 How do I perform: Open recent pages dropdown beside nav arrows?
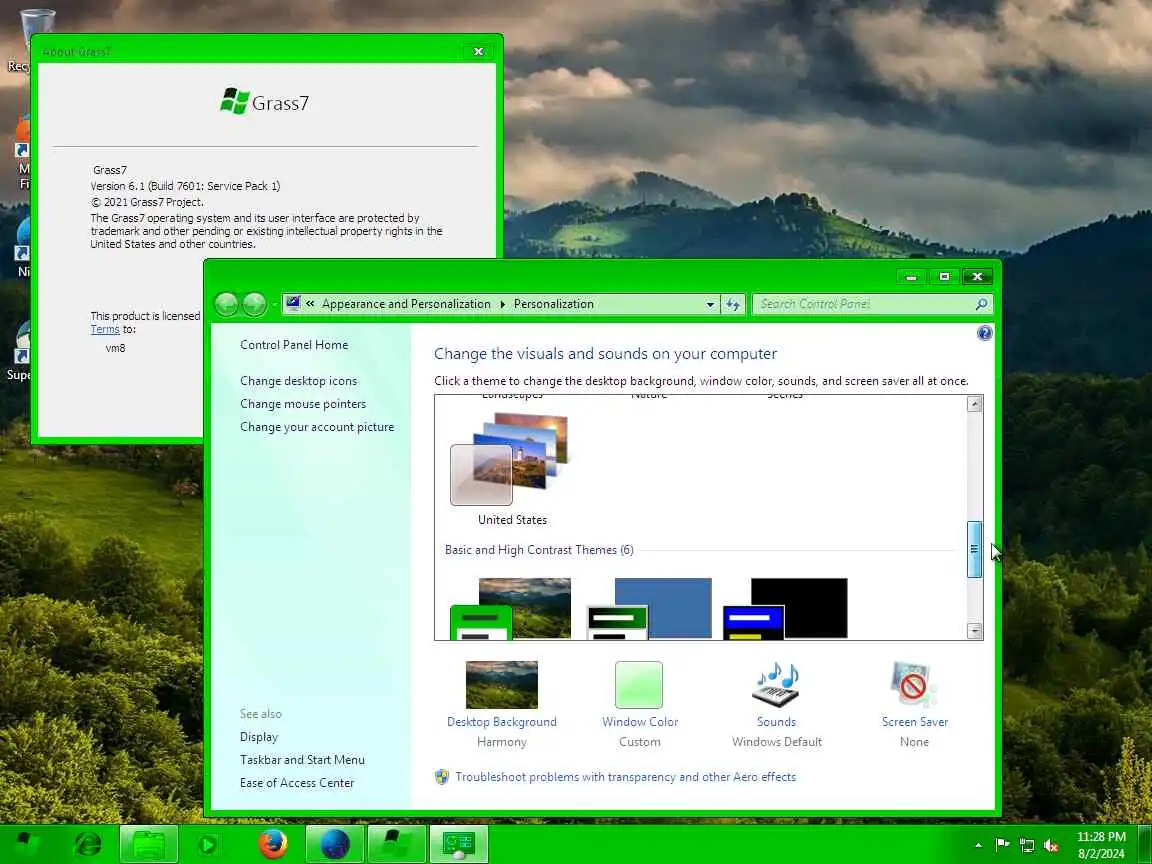(274, 304)
